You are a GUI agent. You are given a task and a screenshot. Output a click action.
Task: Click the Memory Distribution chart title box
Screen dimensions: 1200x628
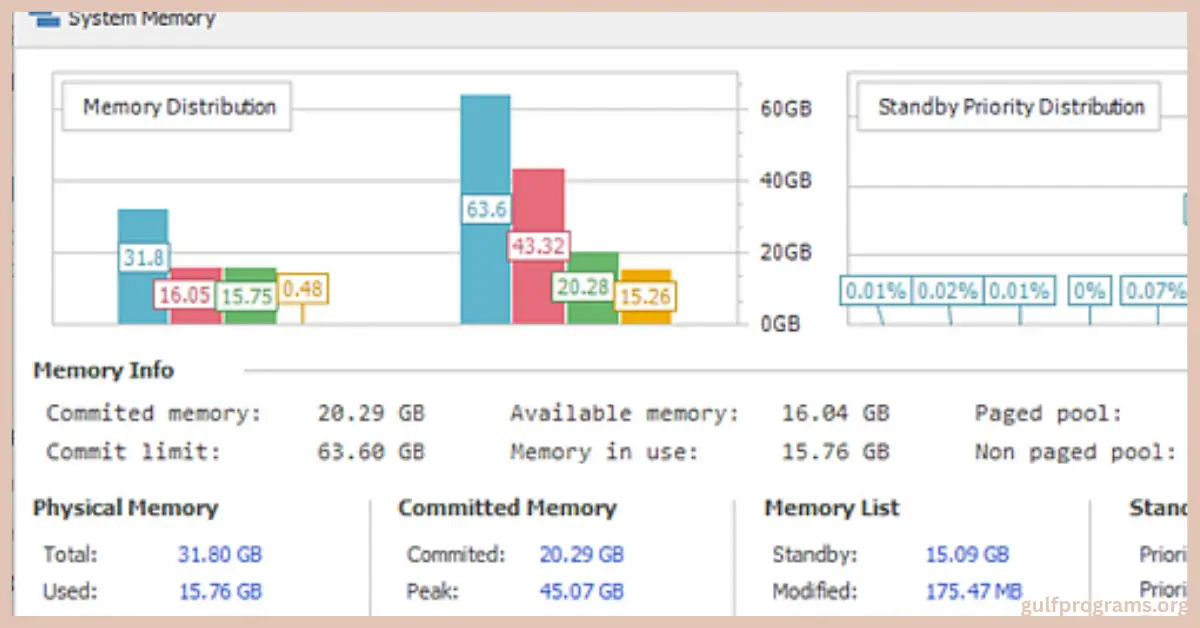(x=178, y=107)
